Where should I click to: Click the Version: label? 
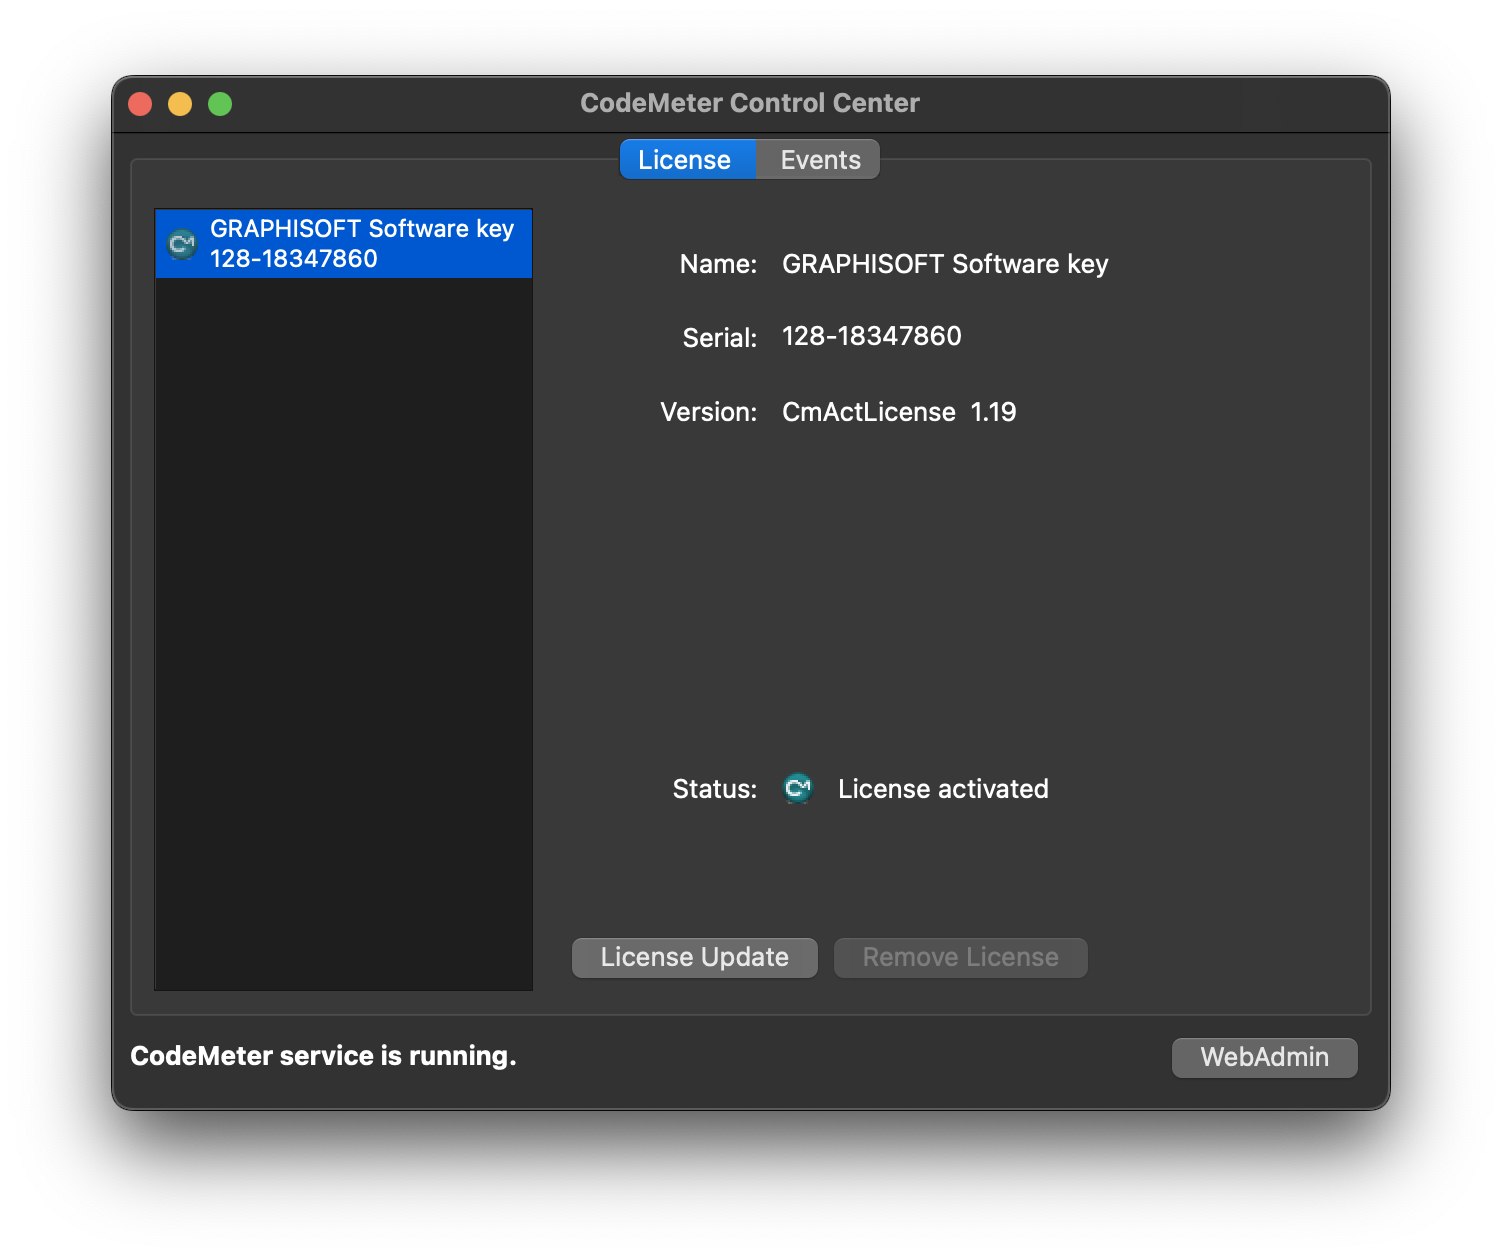click(708, 412)
